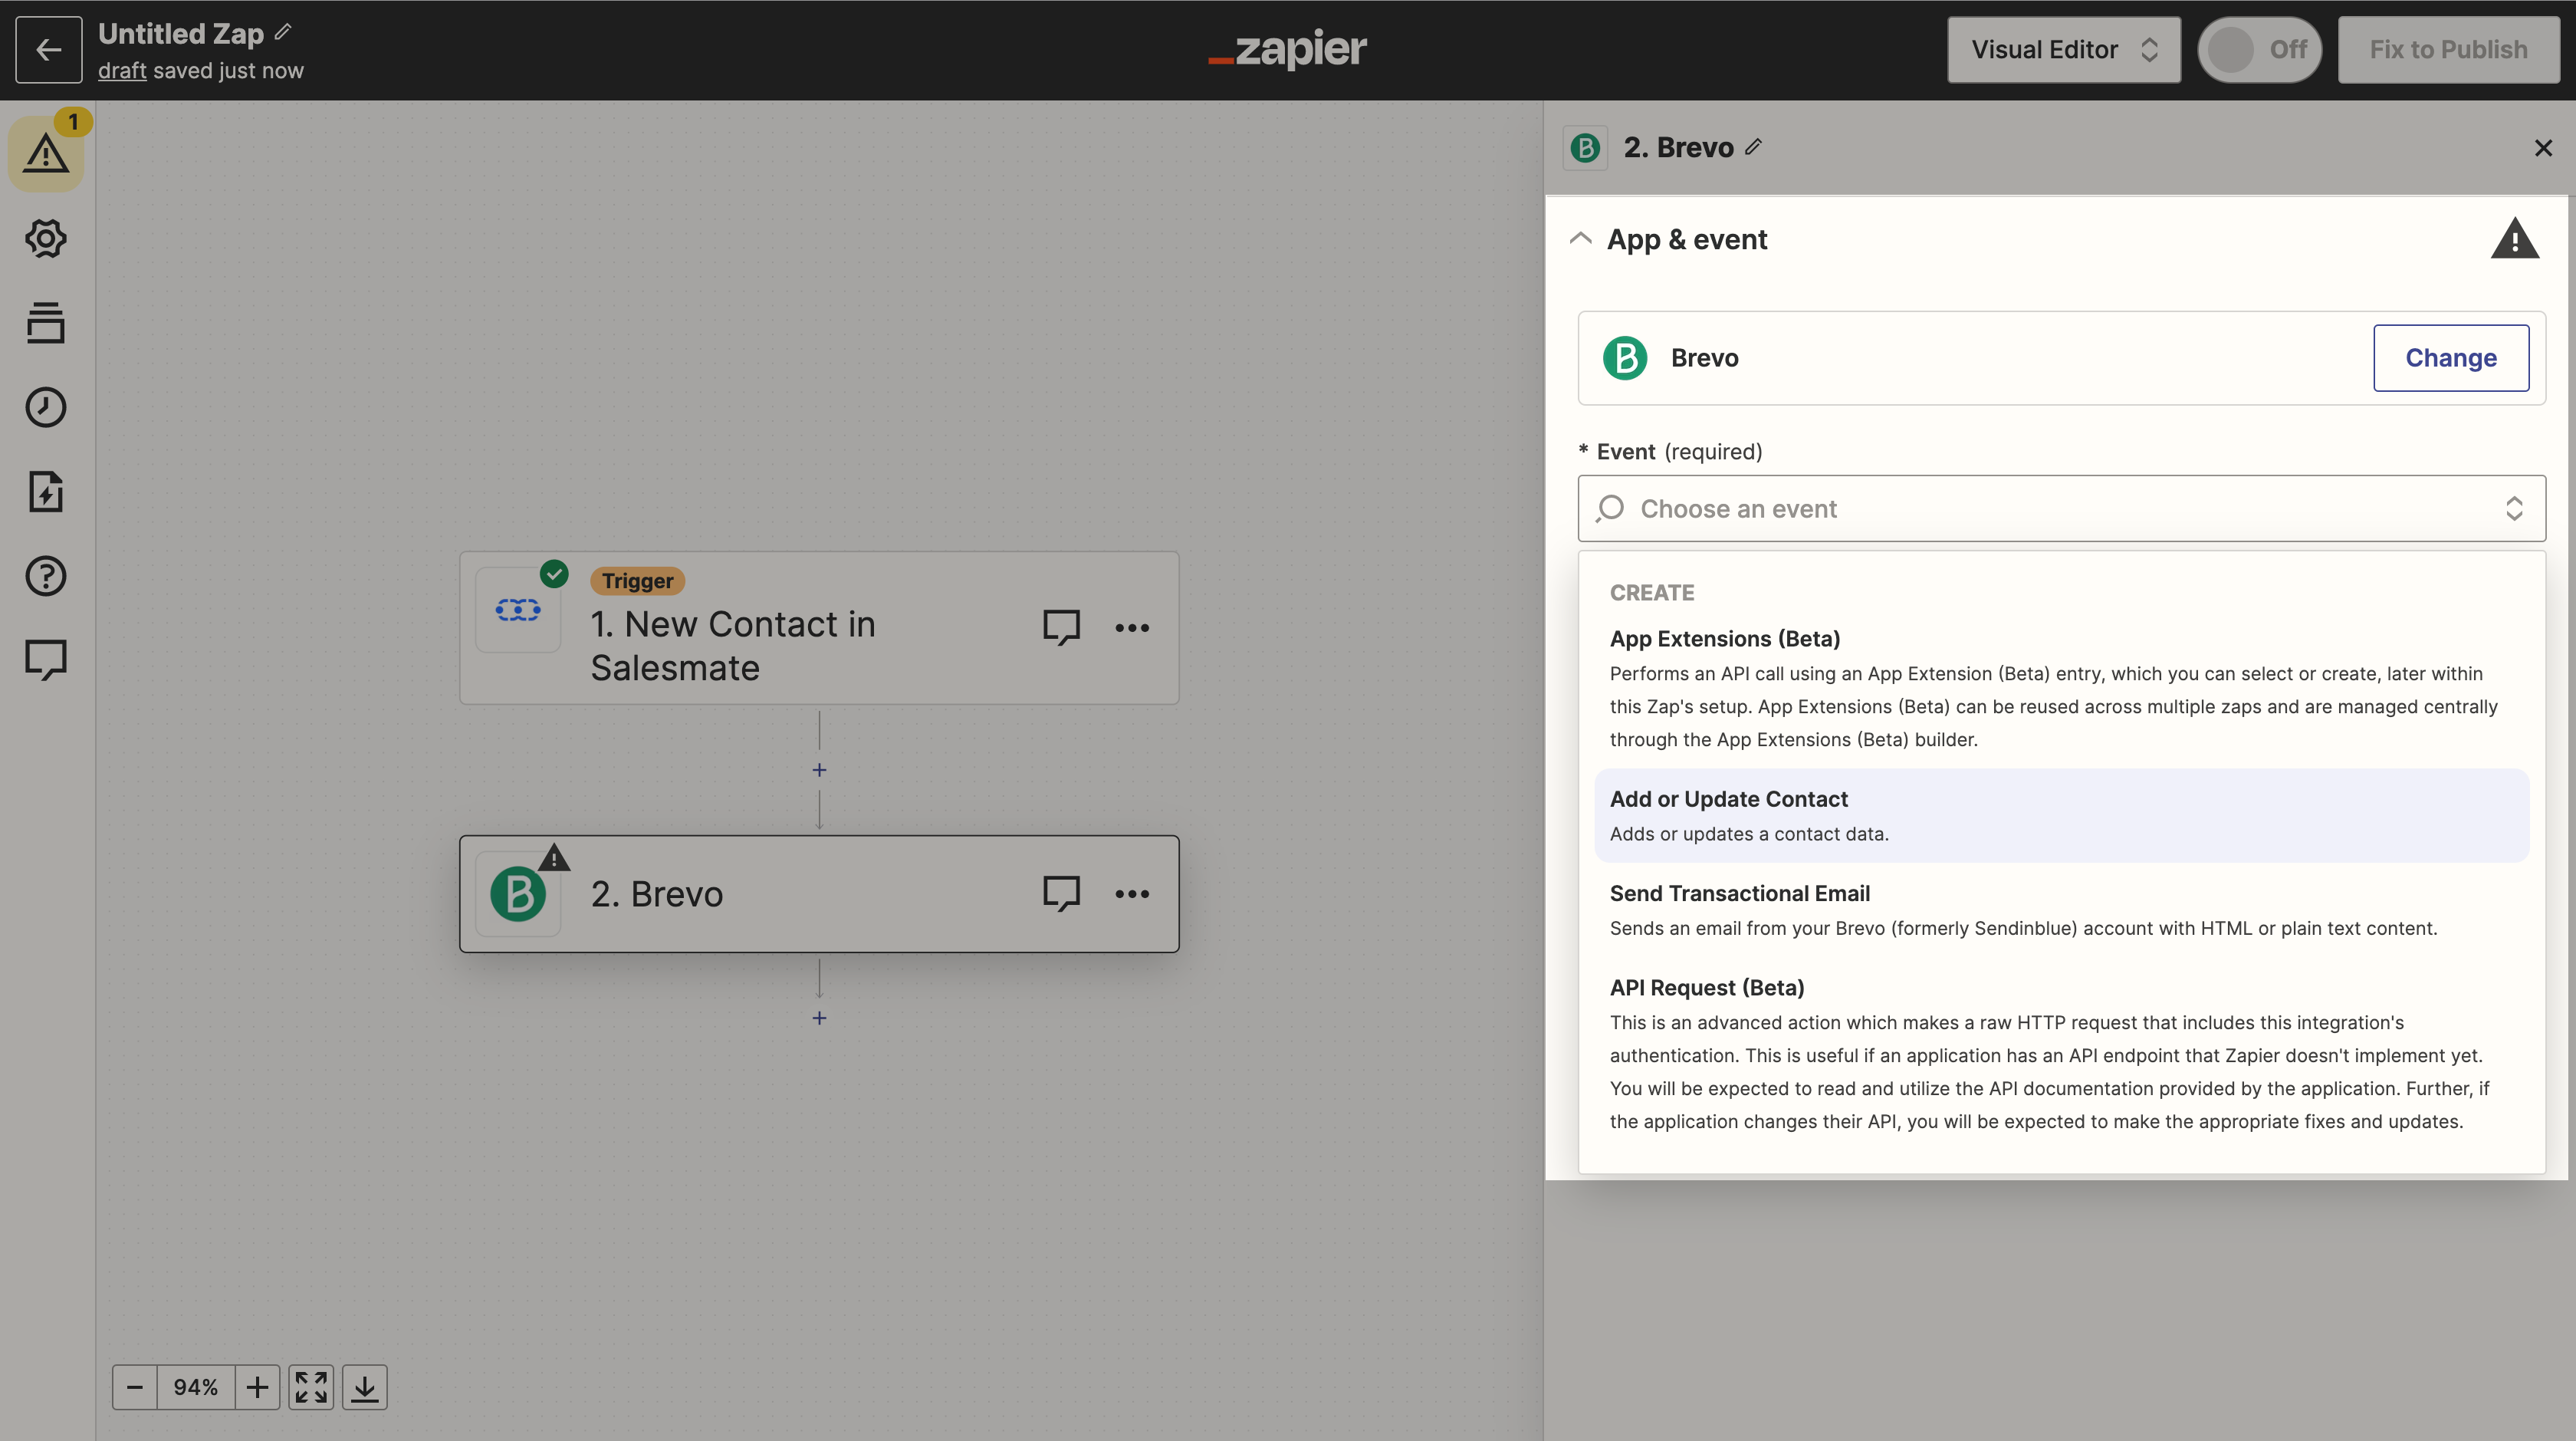Add comment on the 2. Brevo step
2576x1441 pixels.
click(x=1061, y=893)
